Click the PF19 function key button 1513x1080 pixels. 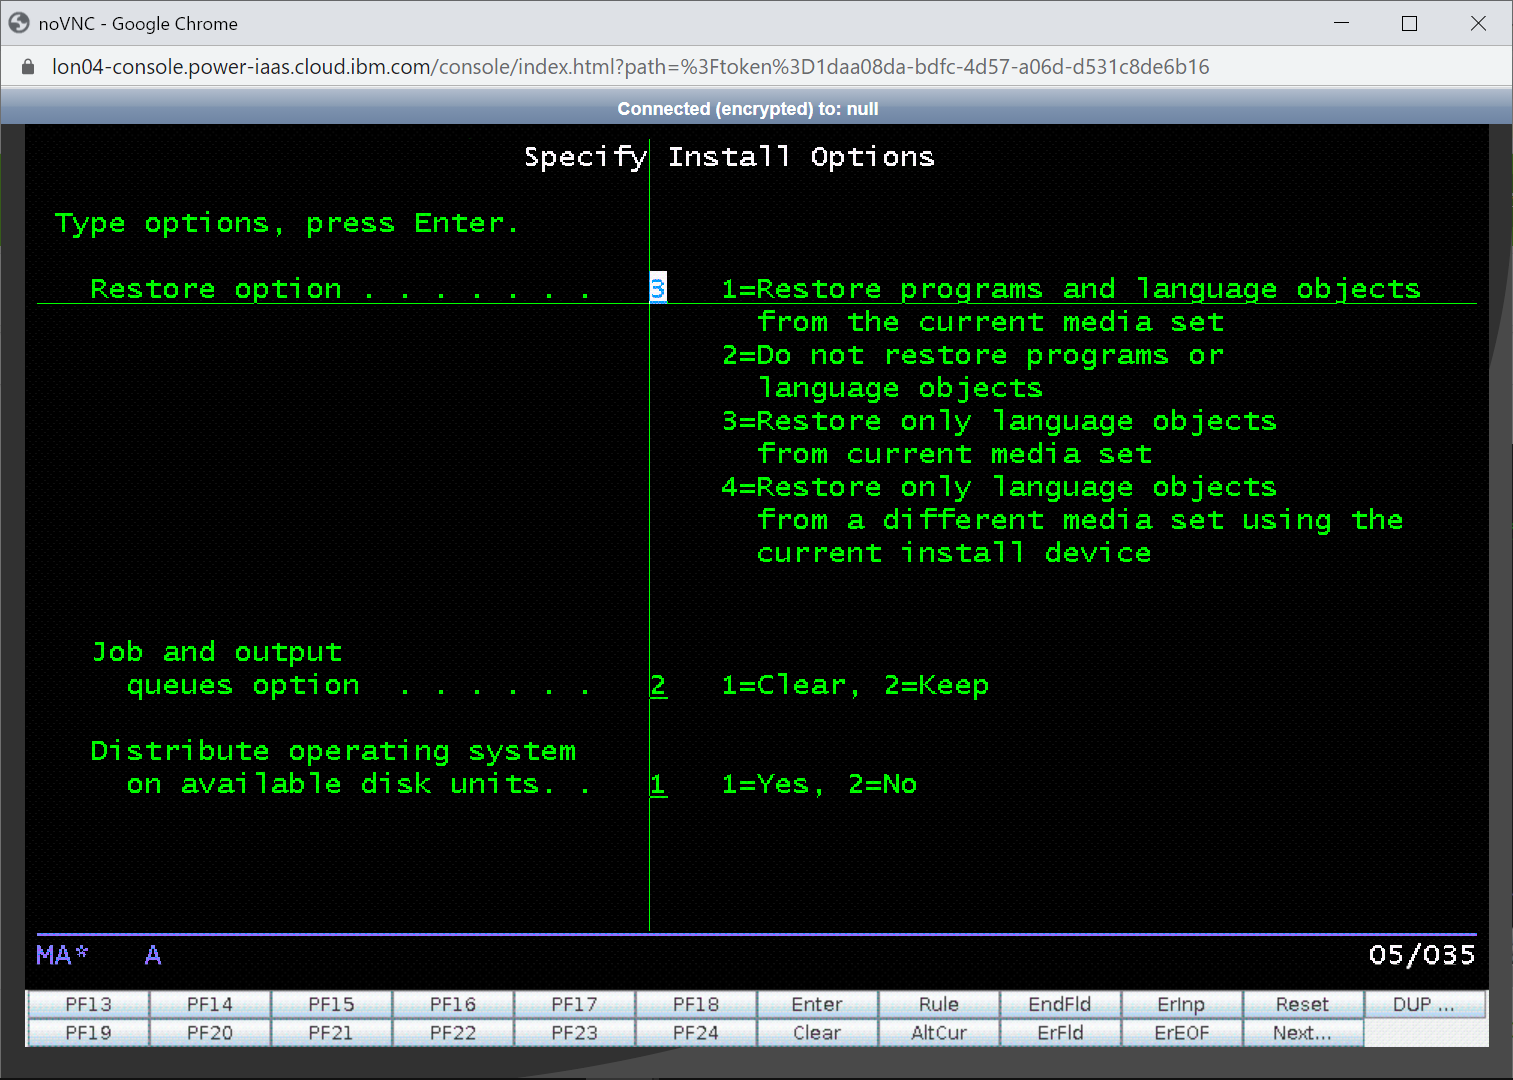tap(88, 1033)
